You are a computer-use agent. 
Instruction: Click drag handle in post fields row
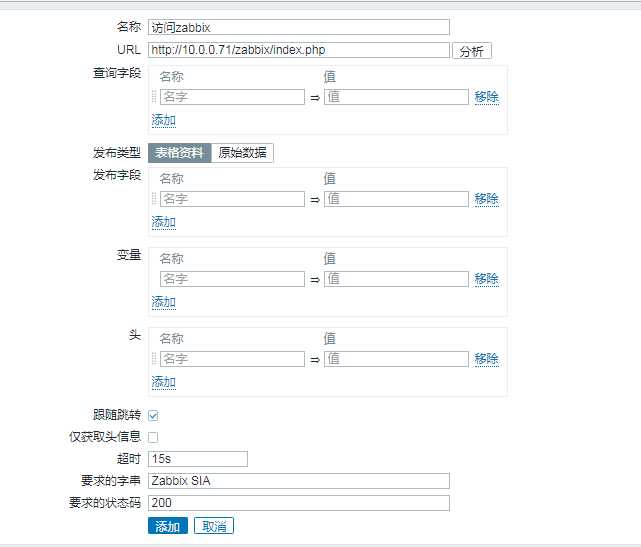(x=154, y=199)
